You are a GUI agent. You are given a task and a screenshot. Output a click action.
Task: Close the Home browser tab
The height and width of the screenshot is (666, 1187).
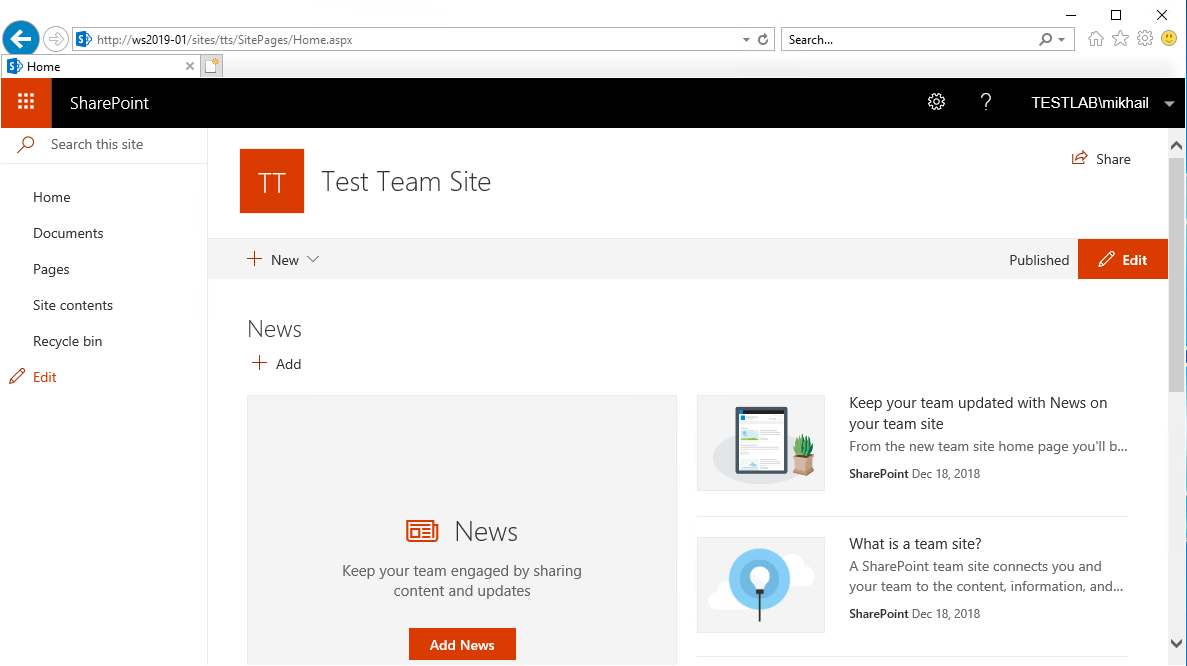click(190, 66)
